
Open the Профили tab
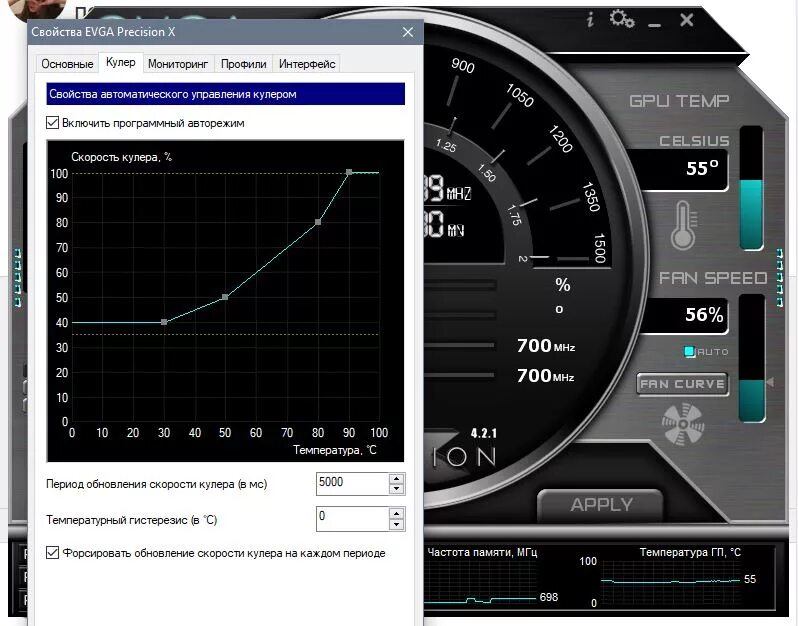(243, 64)
